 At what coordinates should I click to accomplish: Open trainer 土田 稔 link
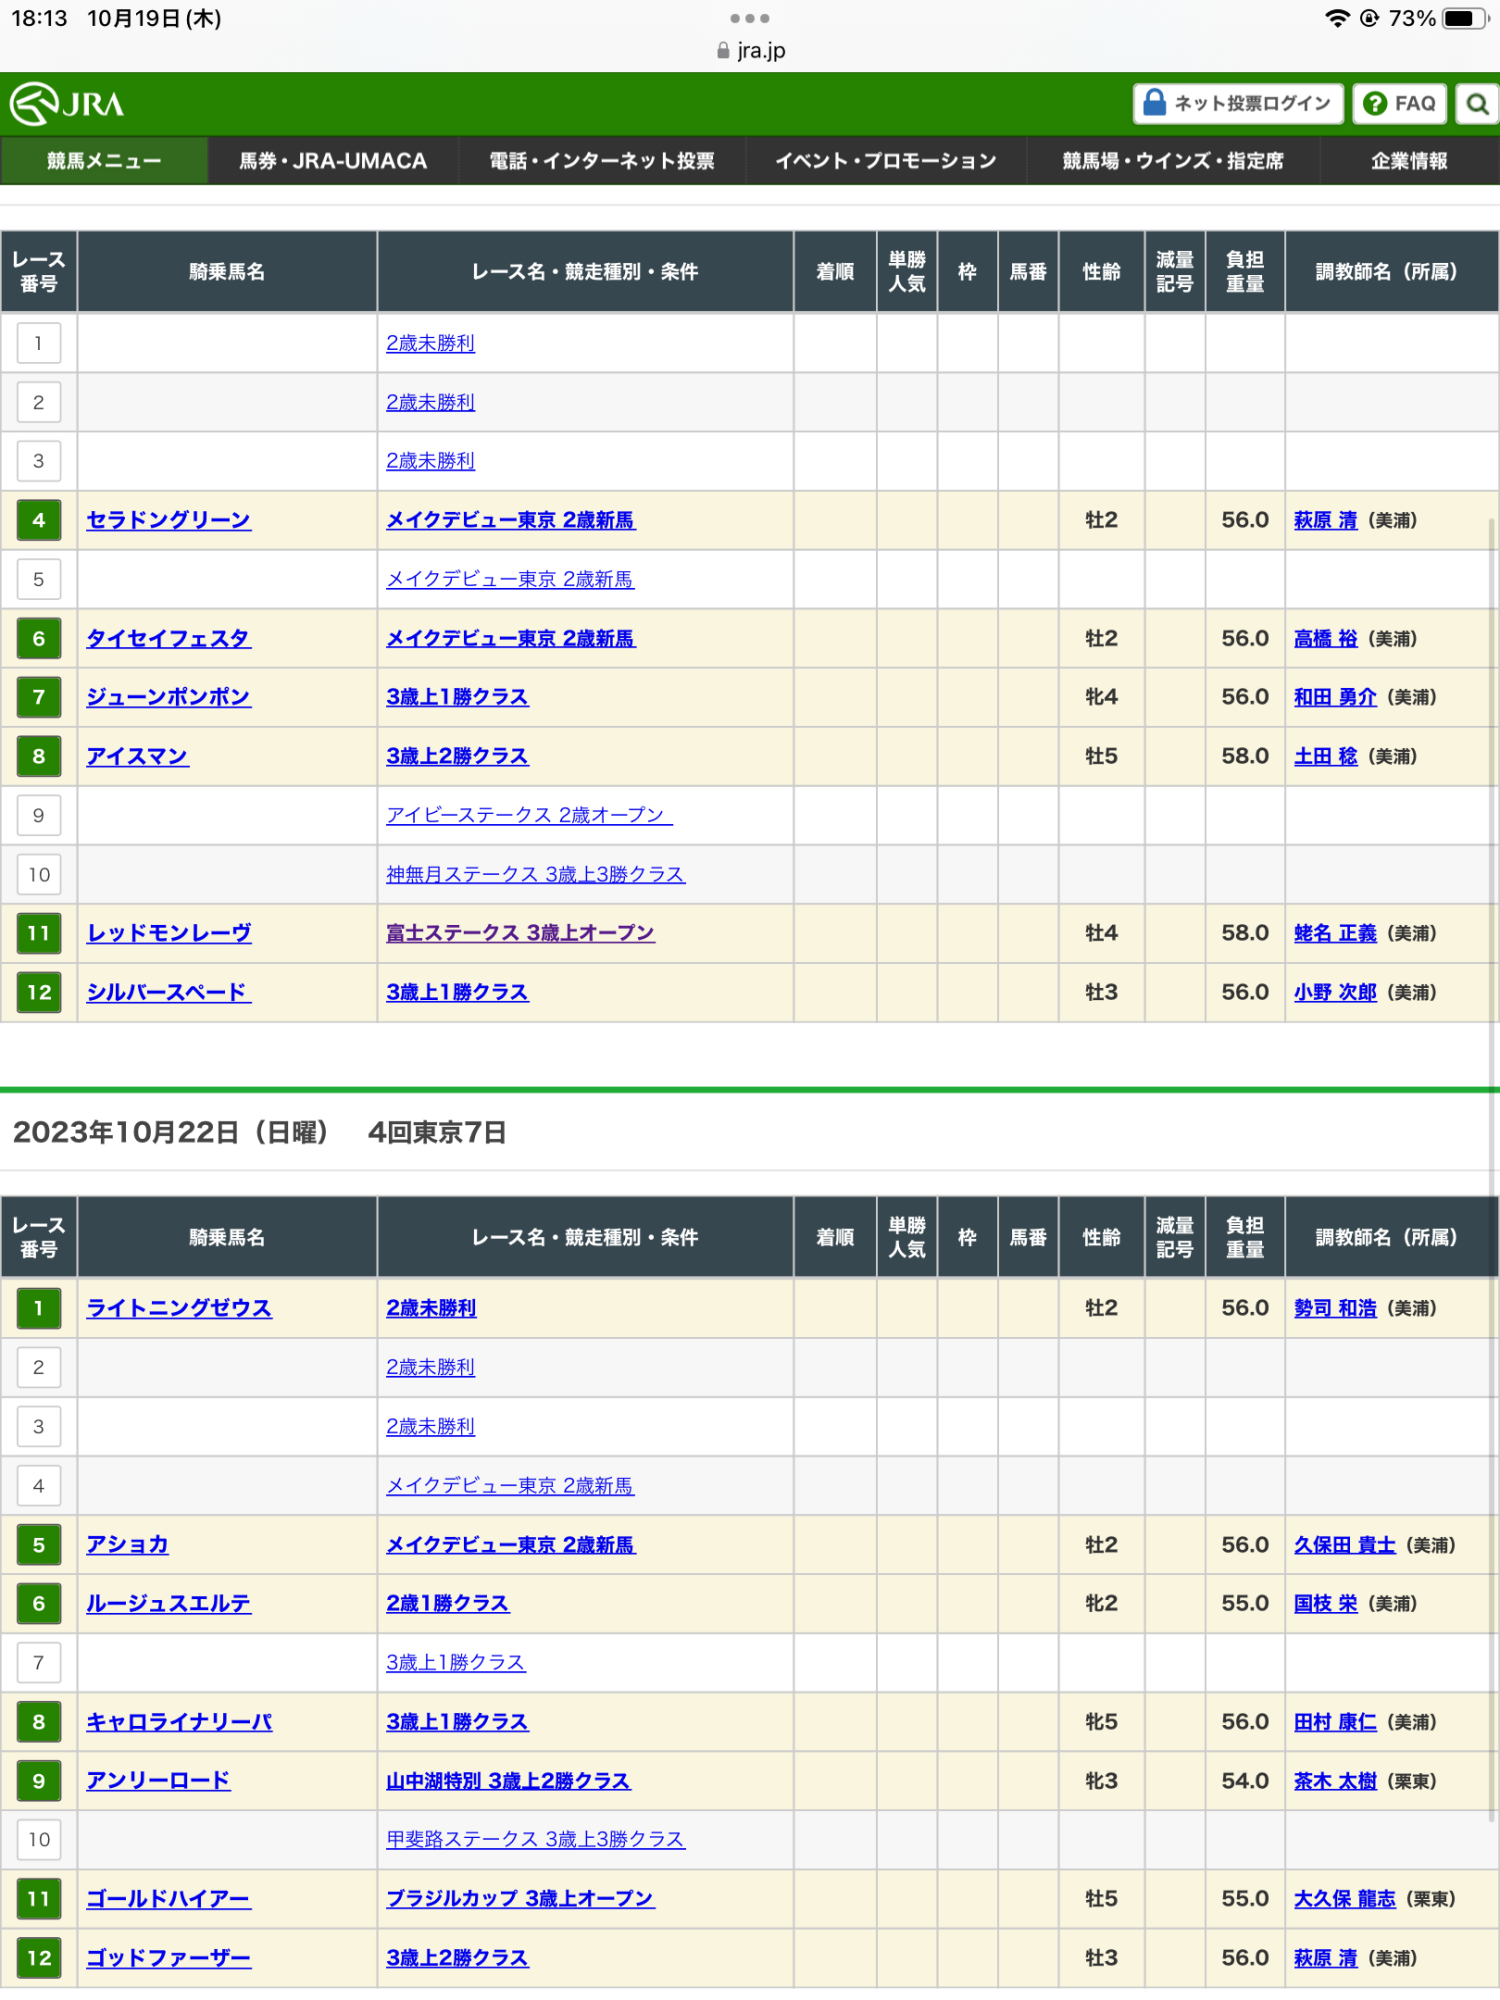[x=1326, y=756]
